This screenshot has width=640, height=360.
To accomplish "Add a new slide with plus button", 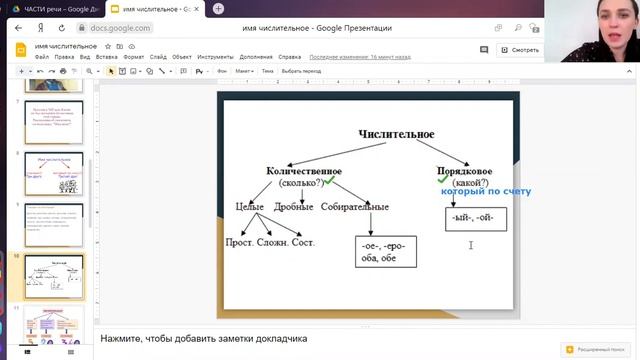I will click(x=21, y=71).
